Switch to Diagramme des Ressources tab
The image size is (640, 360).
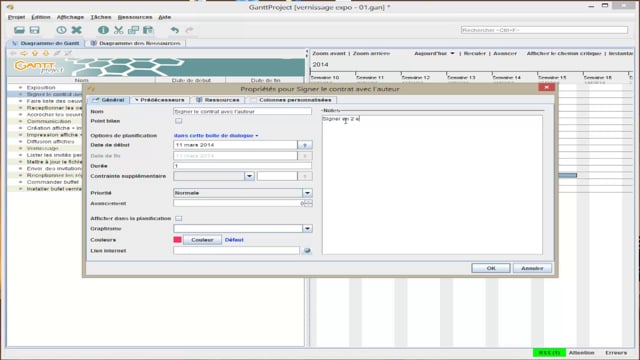click(x=136, y=43)
